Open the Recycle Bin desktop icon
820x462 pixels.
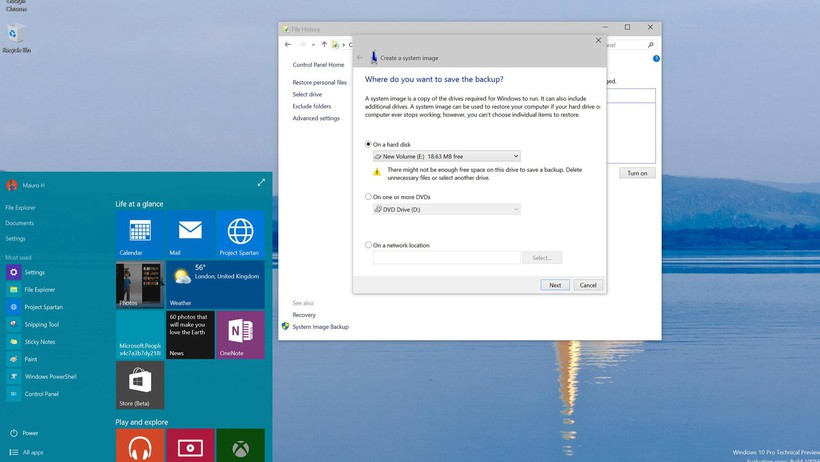(x=16, y=38)
